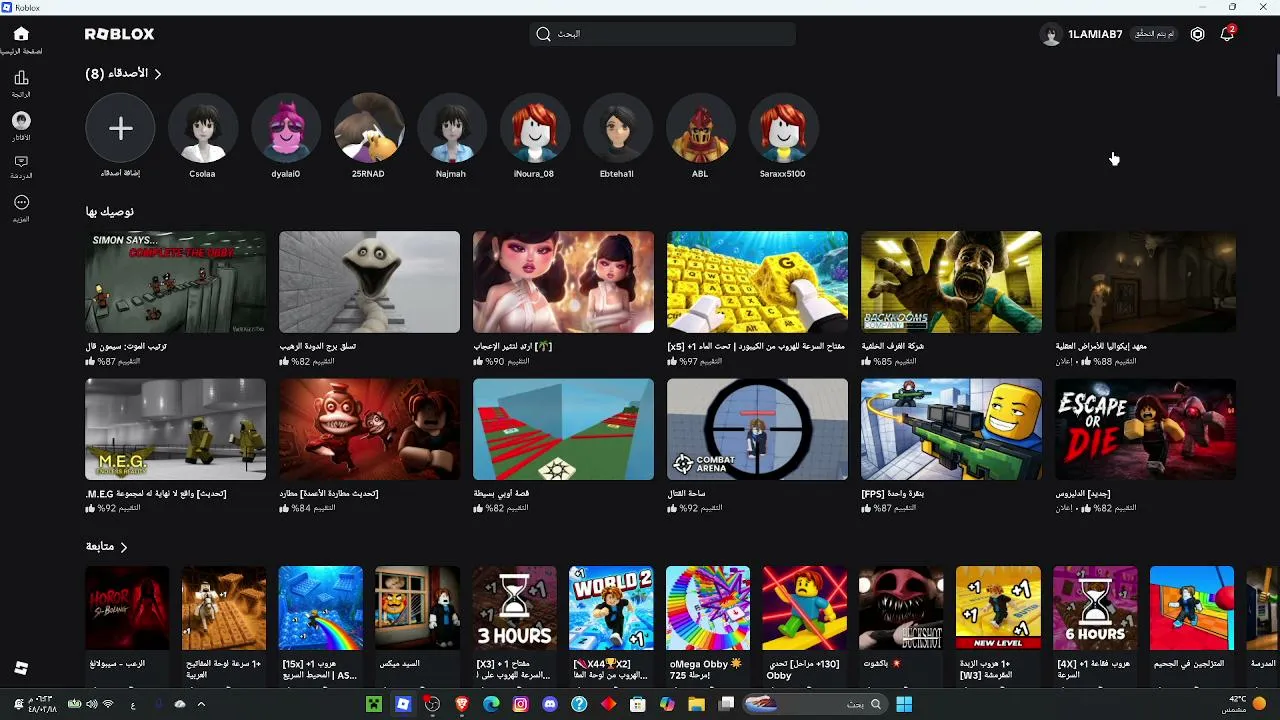Open the Combat Arena game thumbnail
This screenshot has width=1280, height=720.
point(757,429)
